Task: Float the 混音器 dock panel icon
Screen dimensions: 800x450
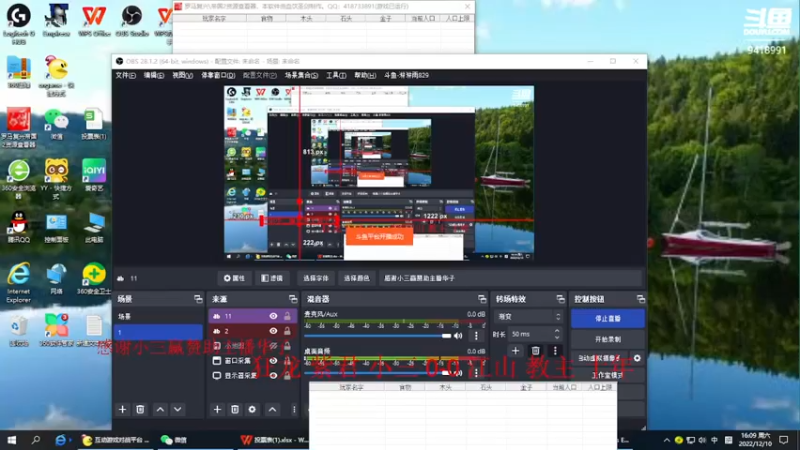Action: click(482, 299)
